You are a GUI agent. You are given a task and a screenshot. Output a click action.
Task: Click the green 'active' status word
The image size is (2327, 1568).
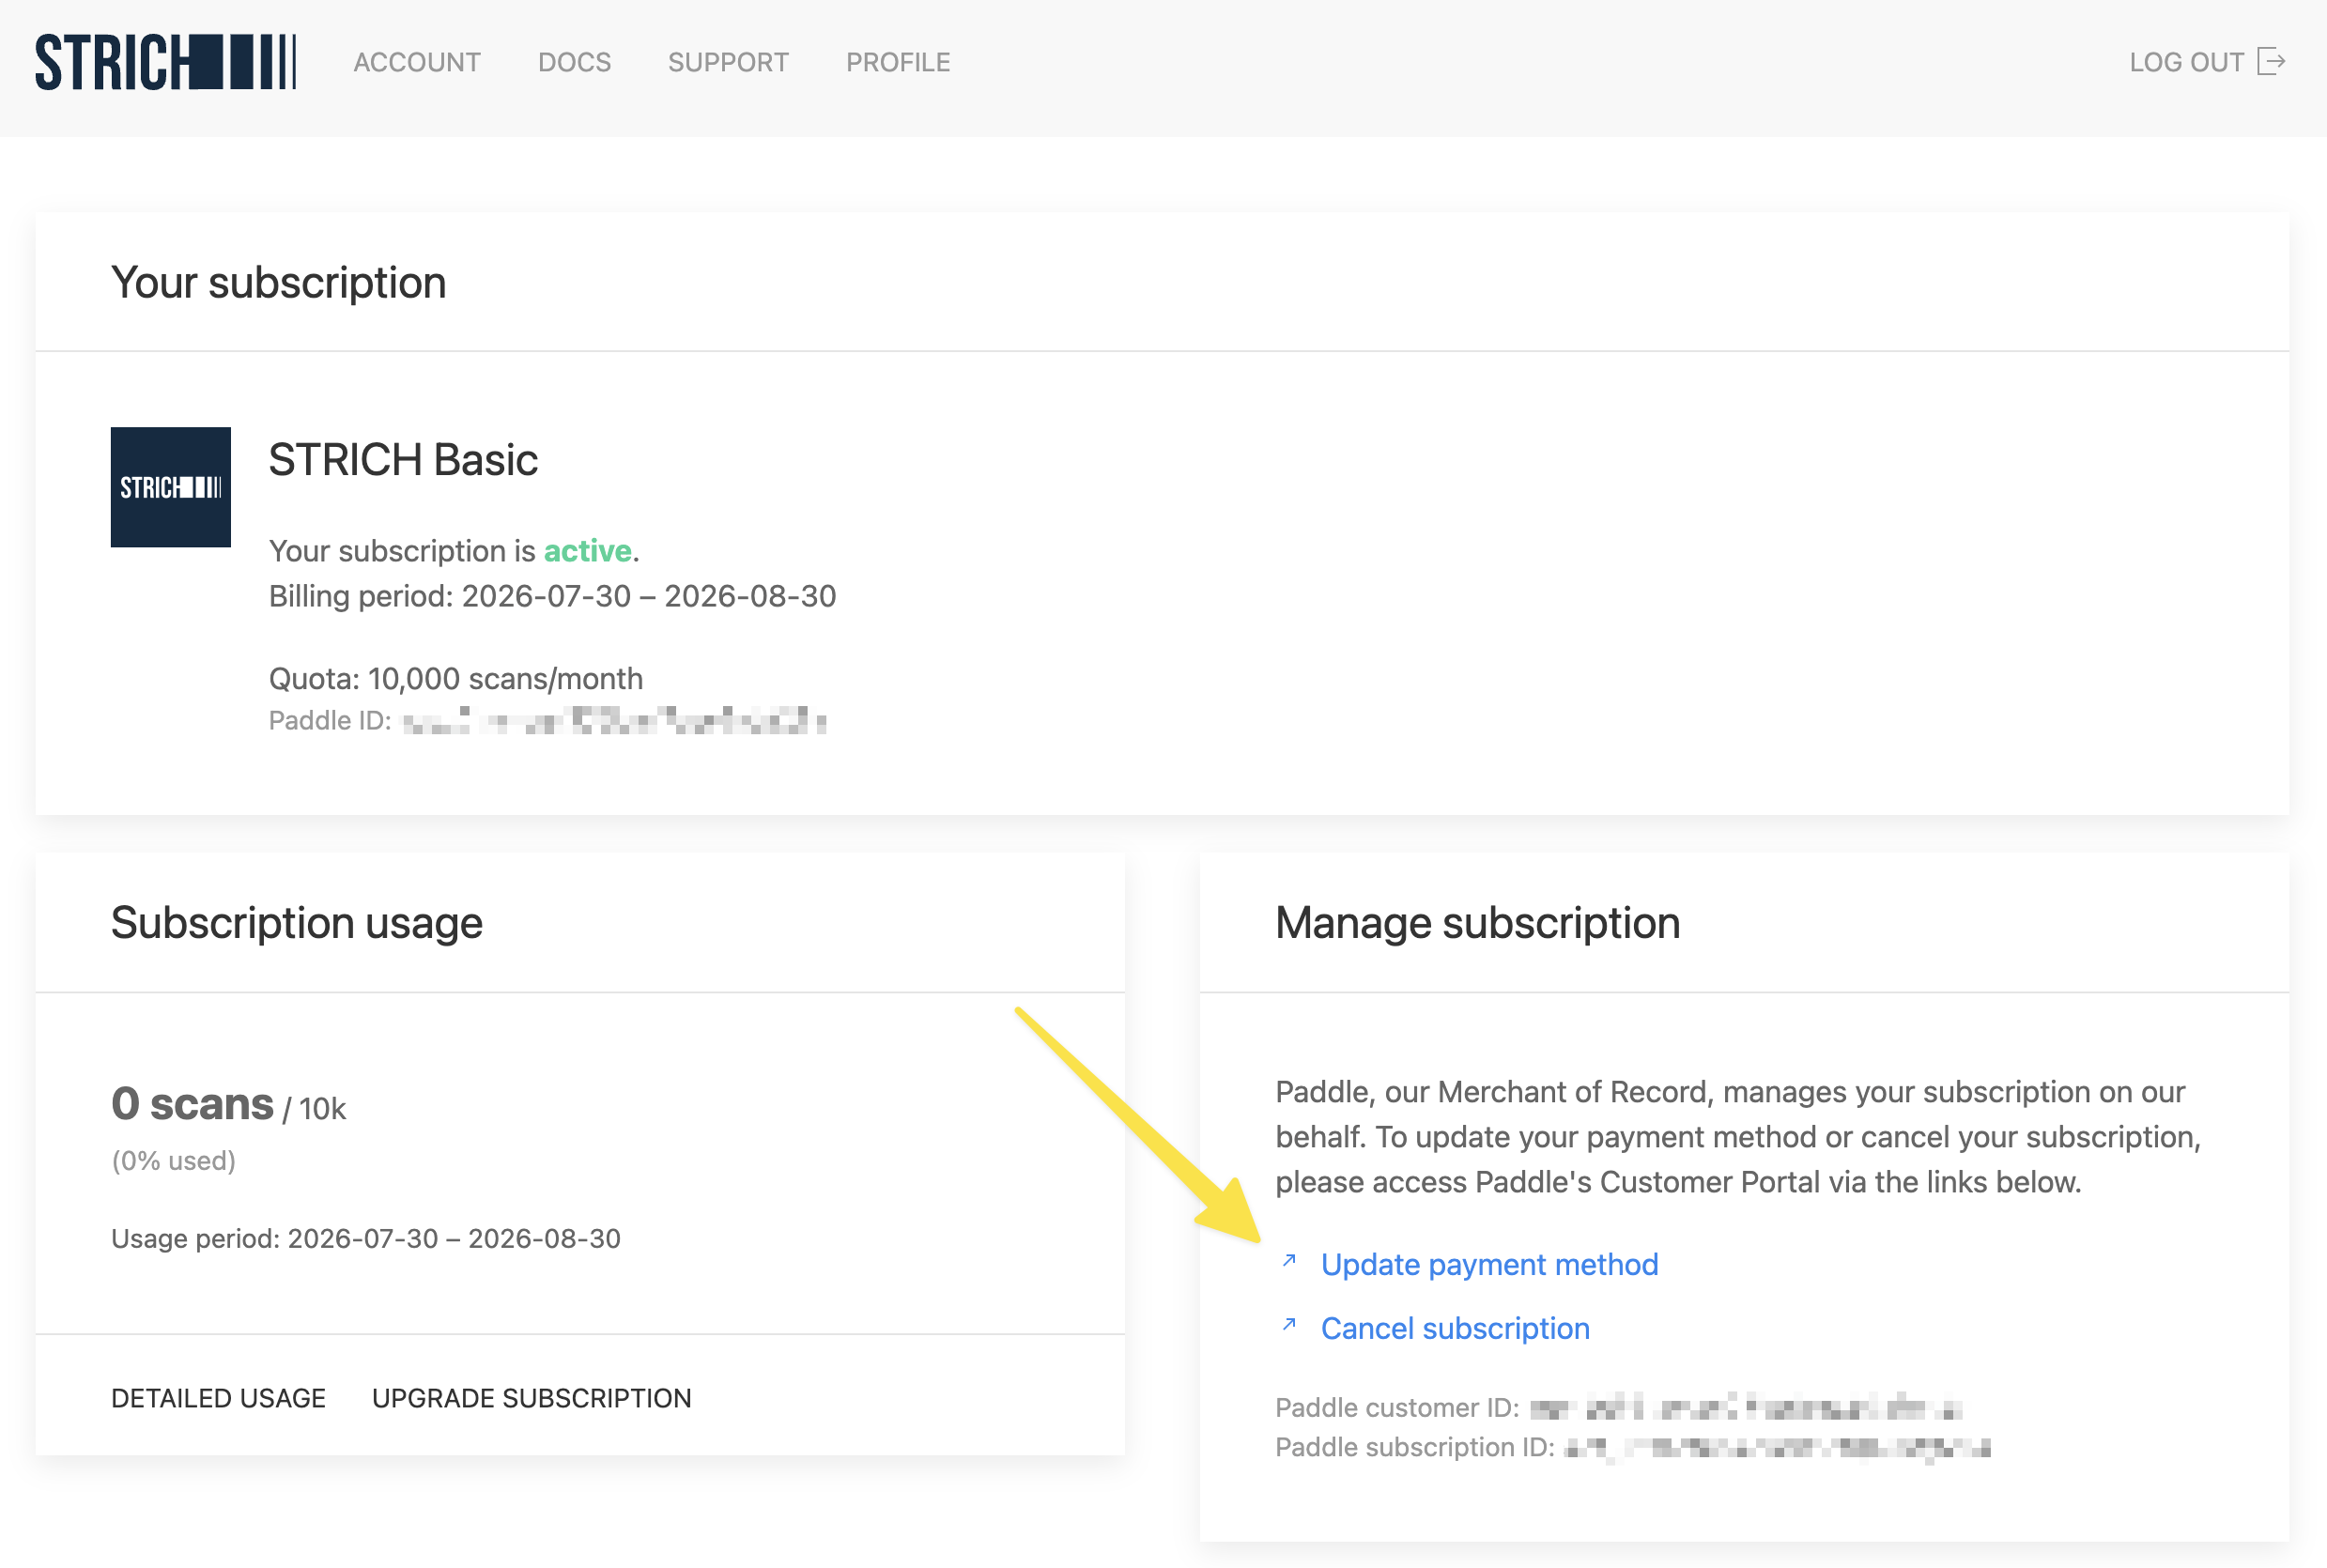coord(587,551)
